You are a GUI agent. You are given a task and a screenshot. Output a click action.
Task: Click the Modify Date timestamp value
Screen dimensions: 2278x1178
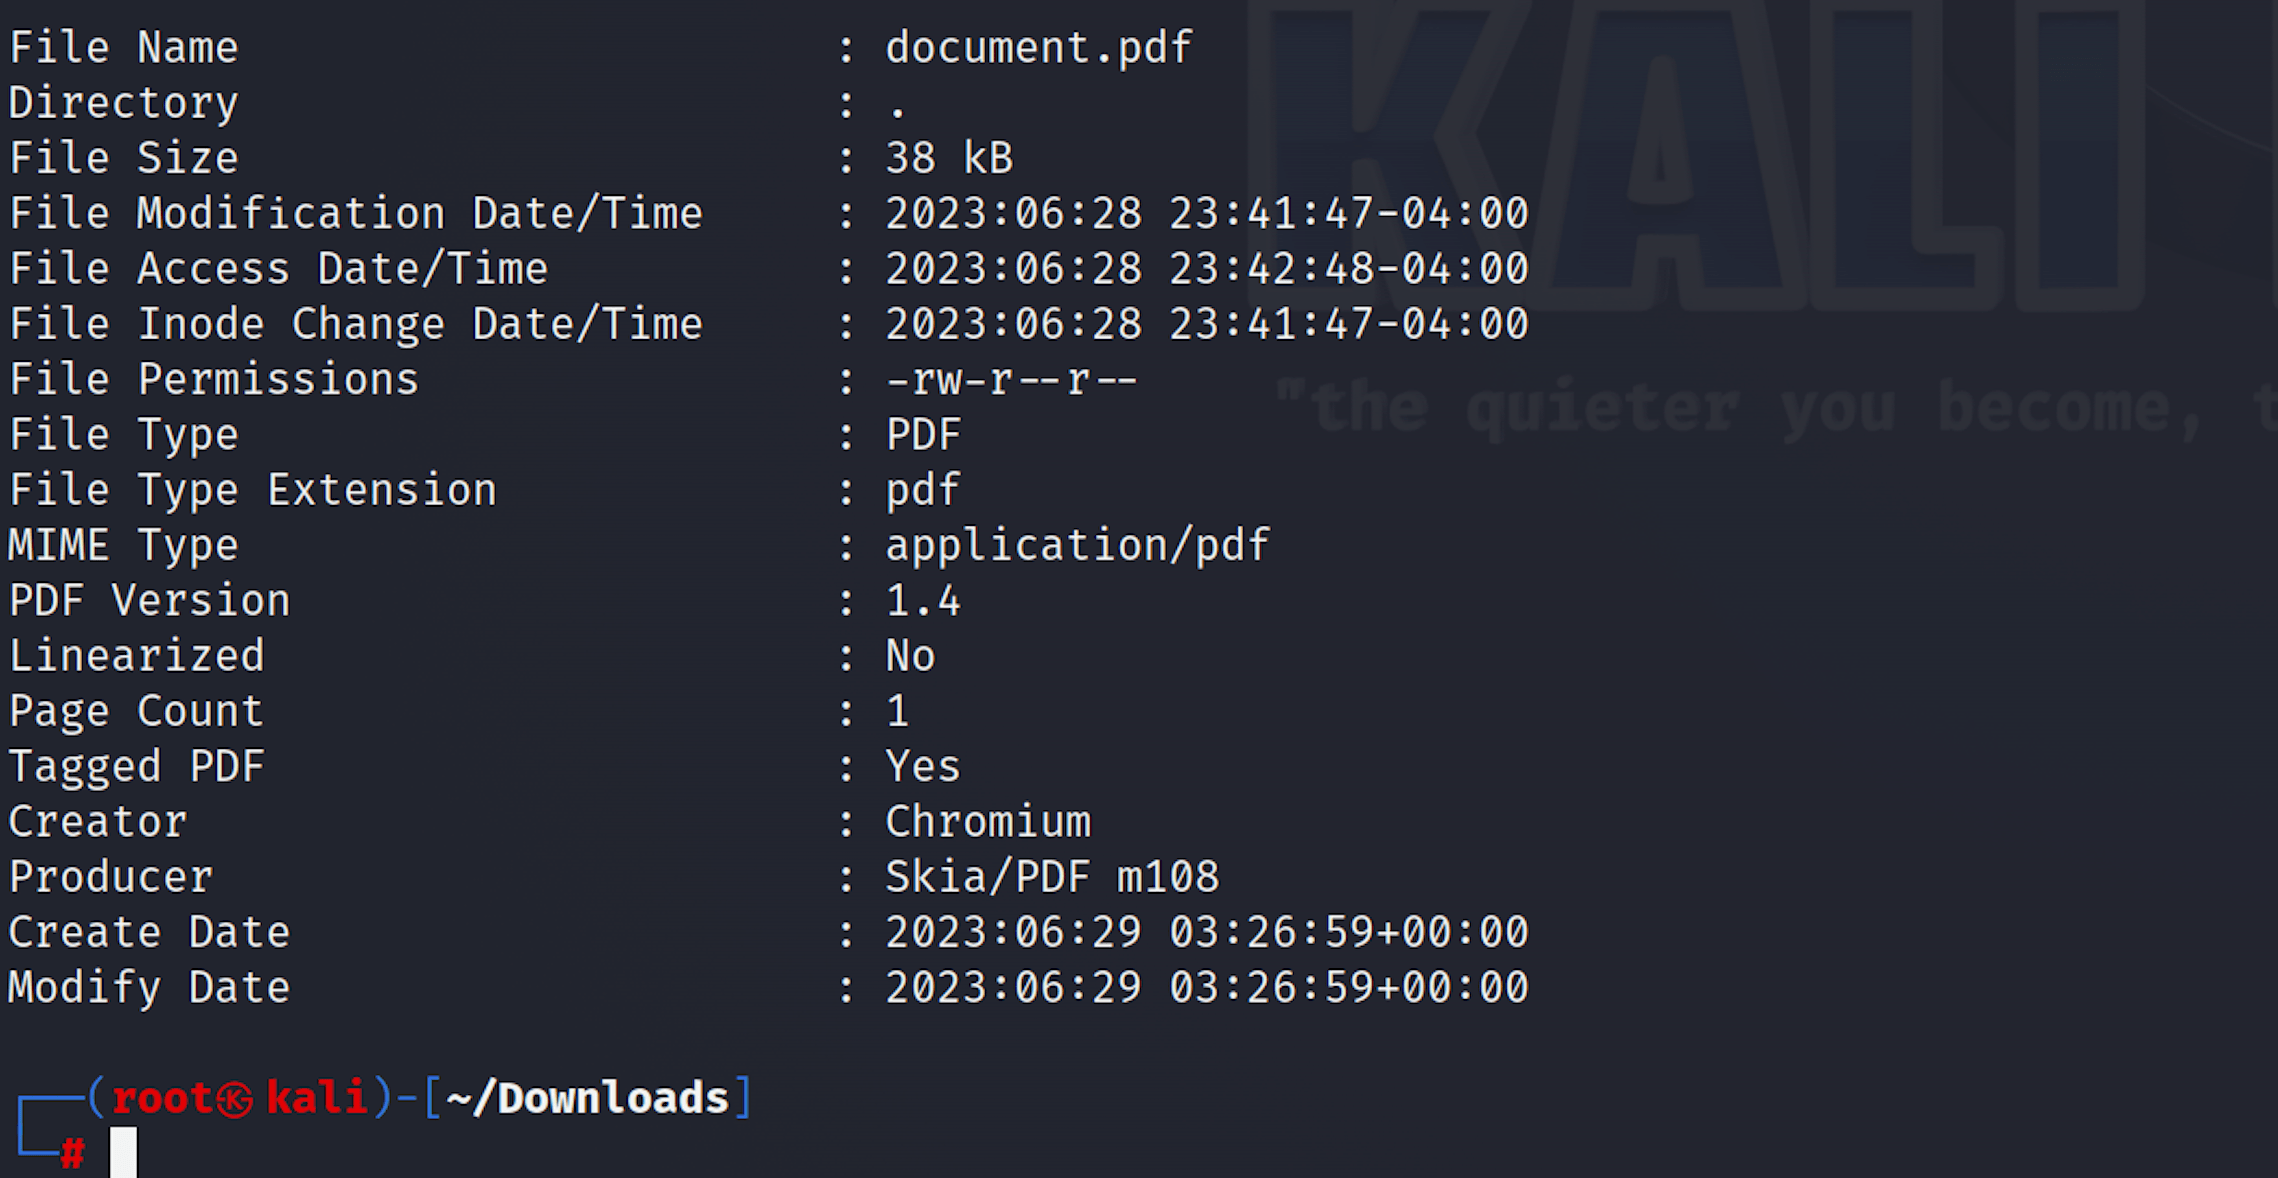(x=1206, y=988)
